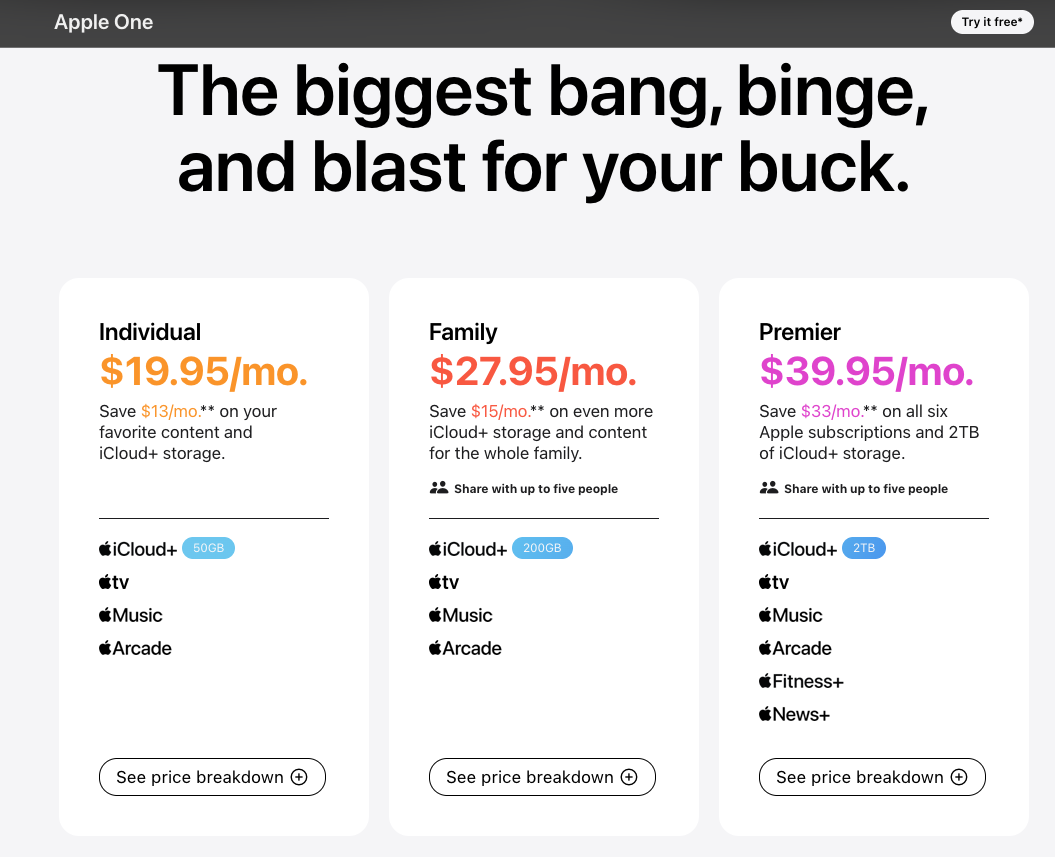
Task: Click the Apple TV logo in Individual plan
Action: pyautogui.click(x=114, y=582)
